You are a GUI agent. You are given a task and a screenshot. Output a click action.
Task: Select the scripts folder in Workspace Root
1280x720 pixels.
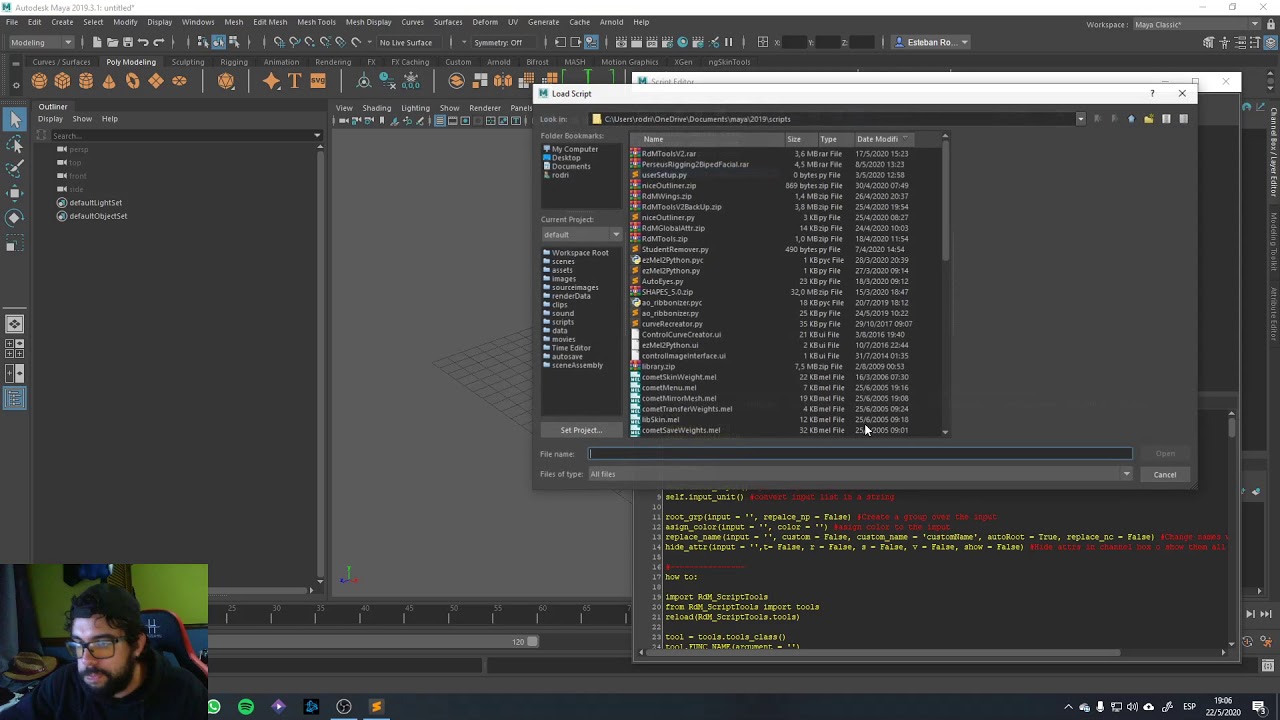tap(563, 322)
